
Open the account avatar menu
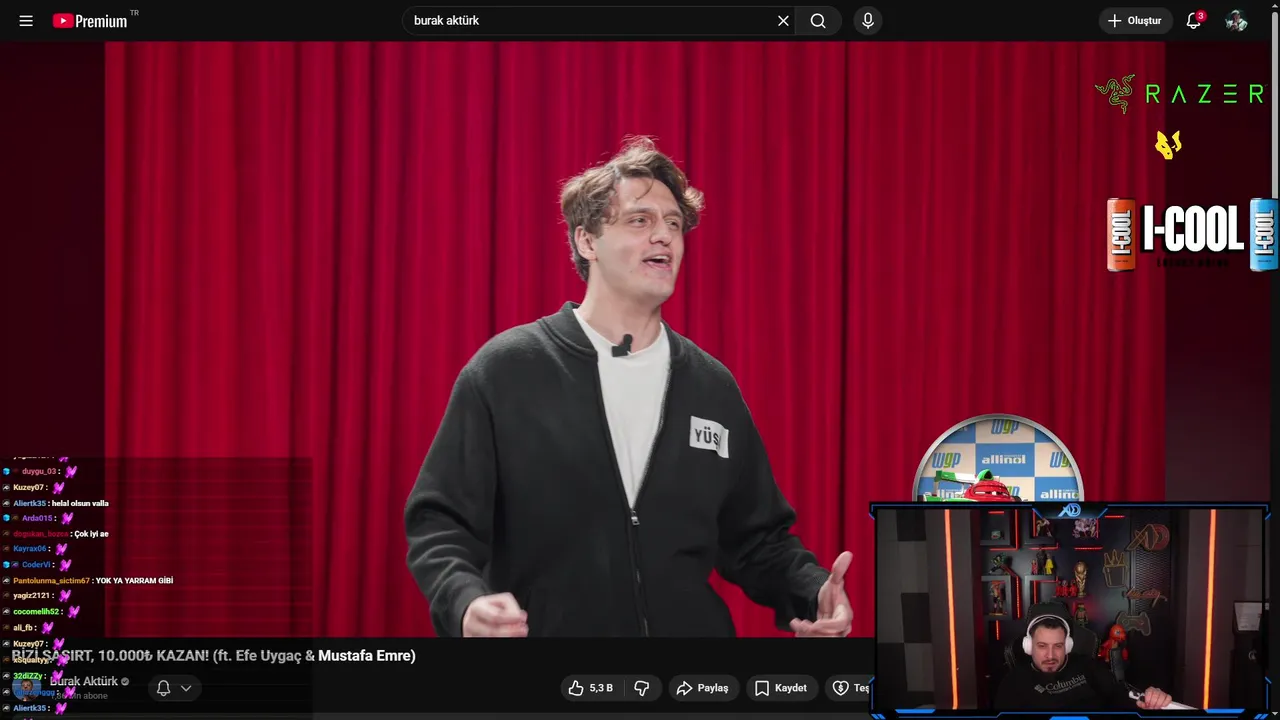[x=1237, y=20]
